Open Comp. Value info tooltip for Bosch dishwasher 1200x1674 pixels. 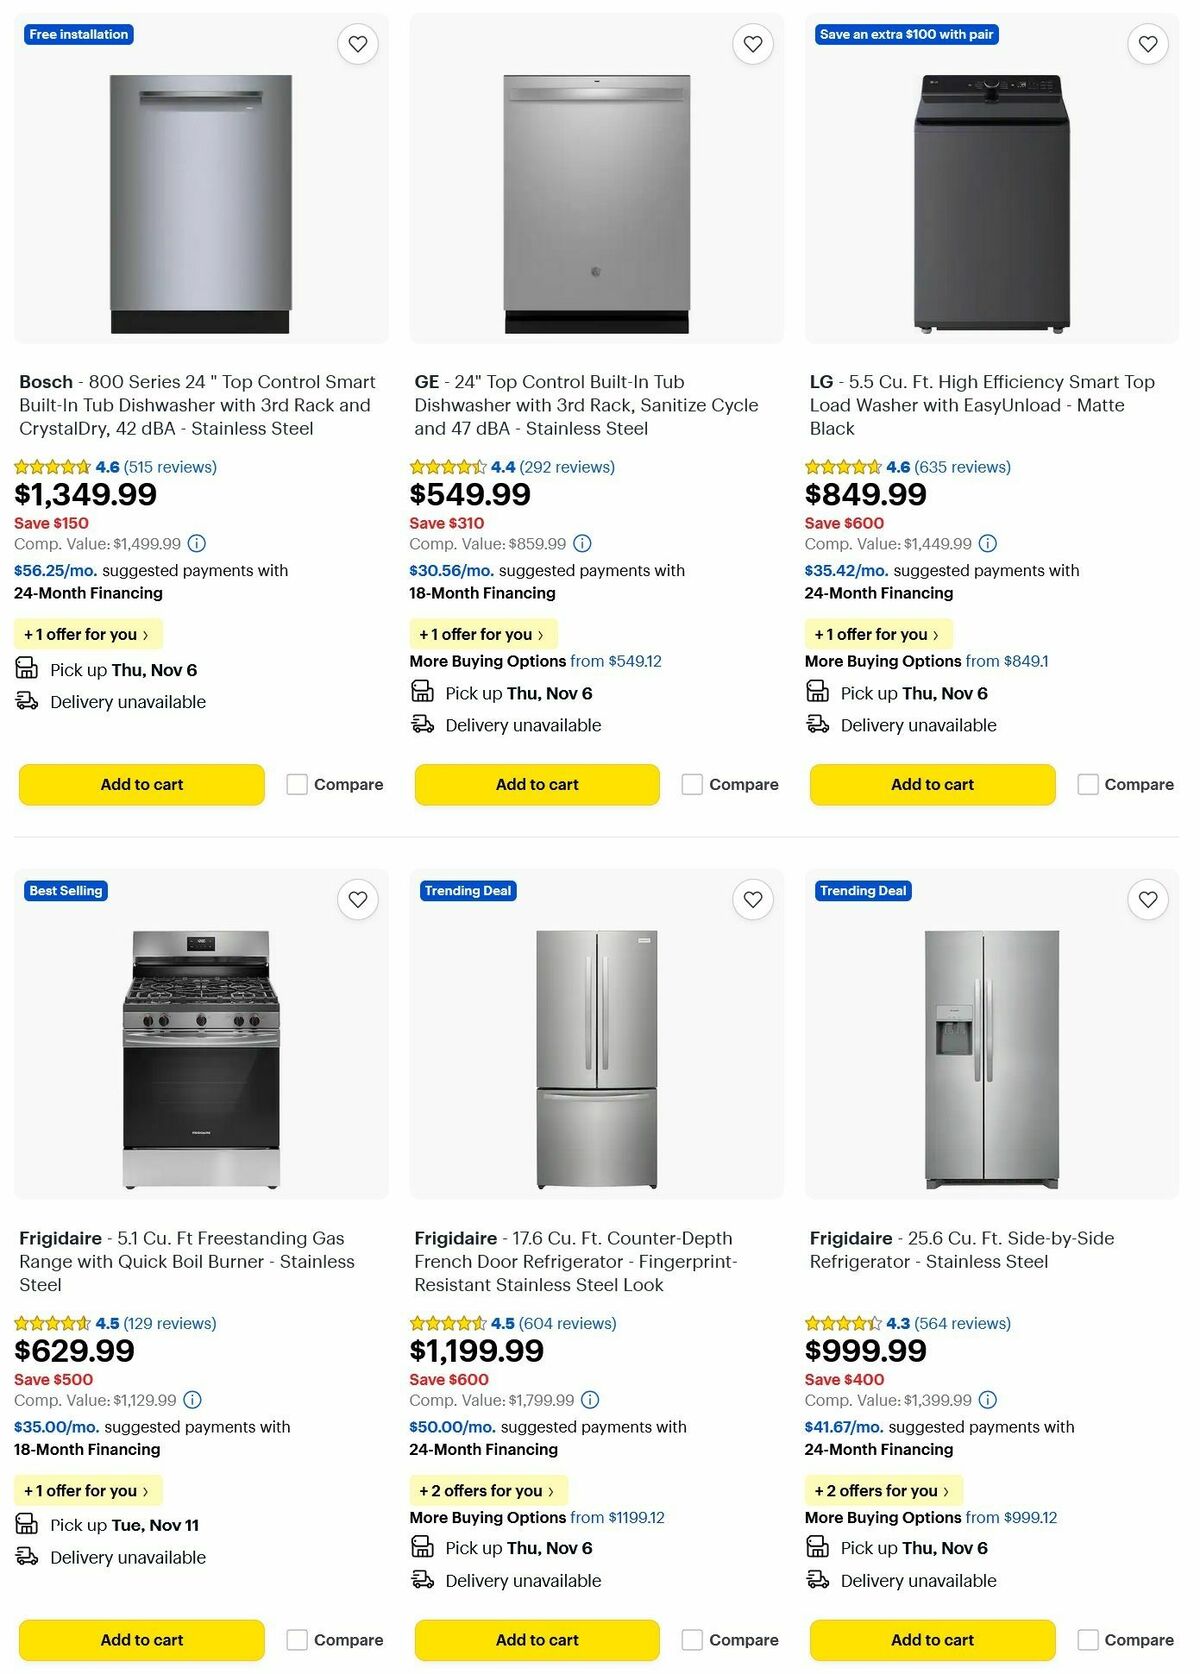(x=196, y=544)
